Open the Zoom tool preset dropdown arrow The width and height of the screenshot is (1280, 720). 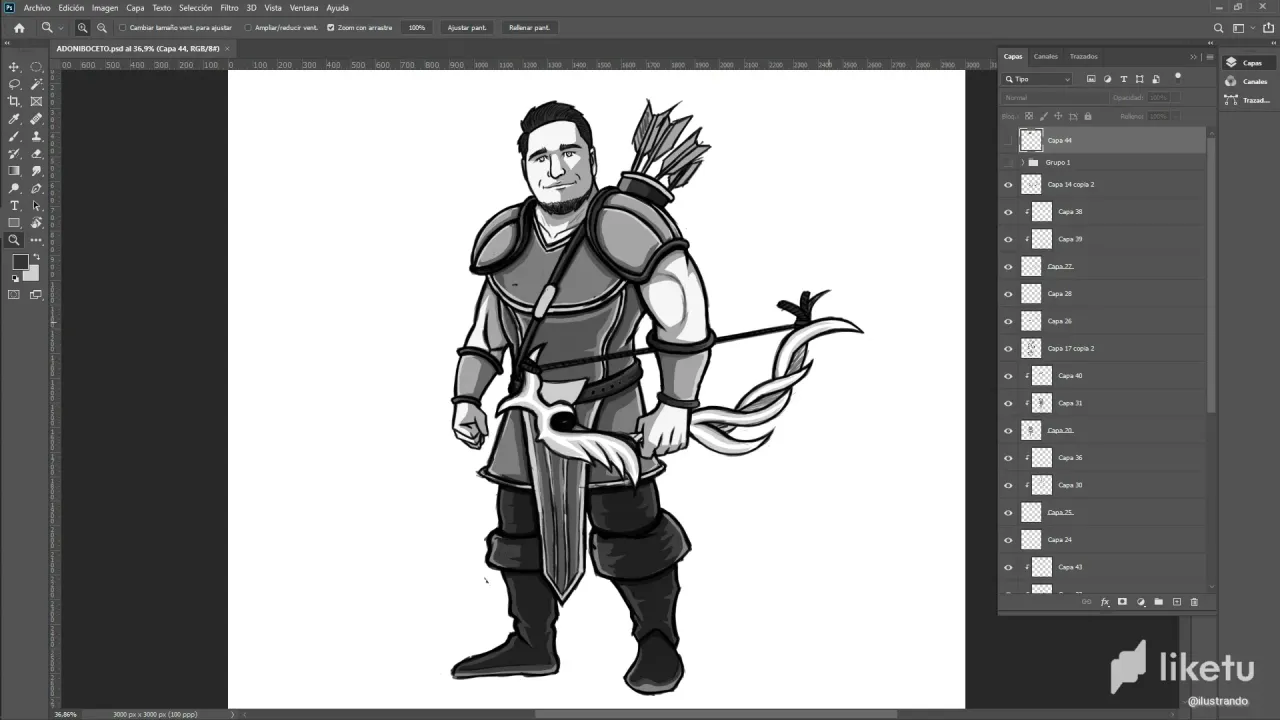coord(61,28)
